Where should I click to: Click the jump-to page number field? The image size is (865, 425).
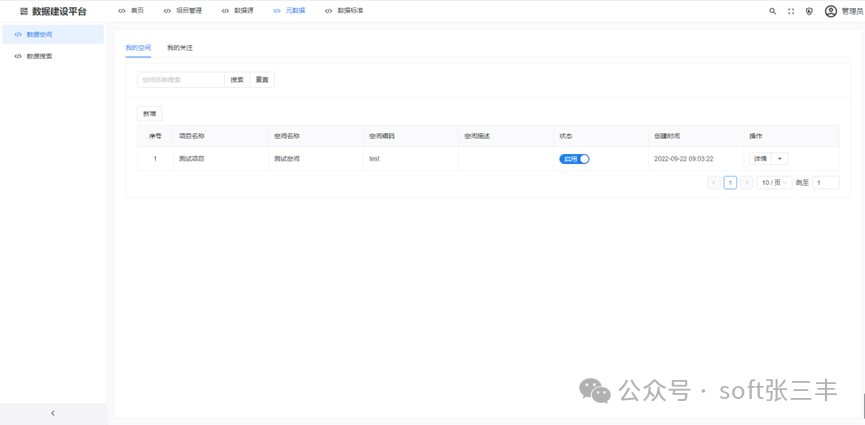click(x=826, y=183)
